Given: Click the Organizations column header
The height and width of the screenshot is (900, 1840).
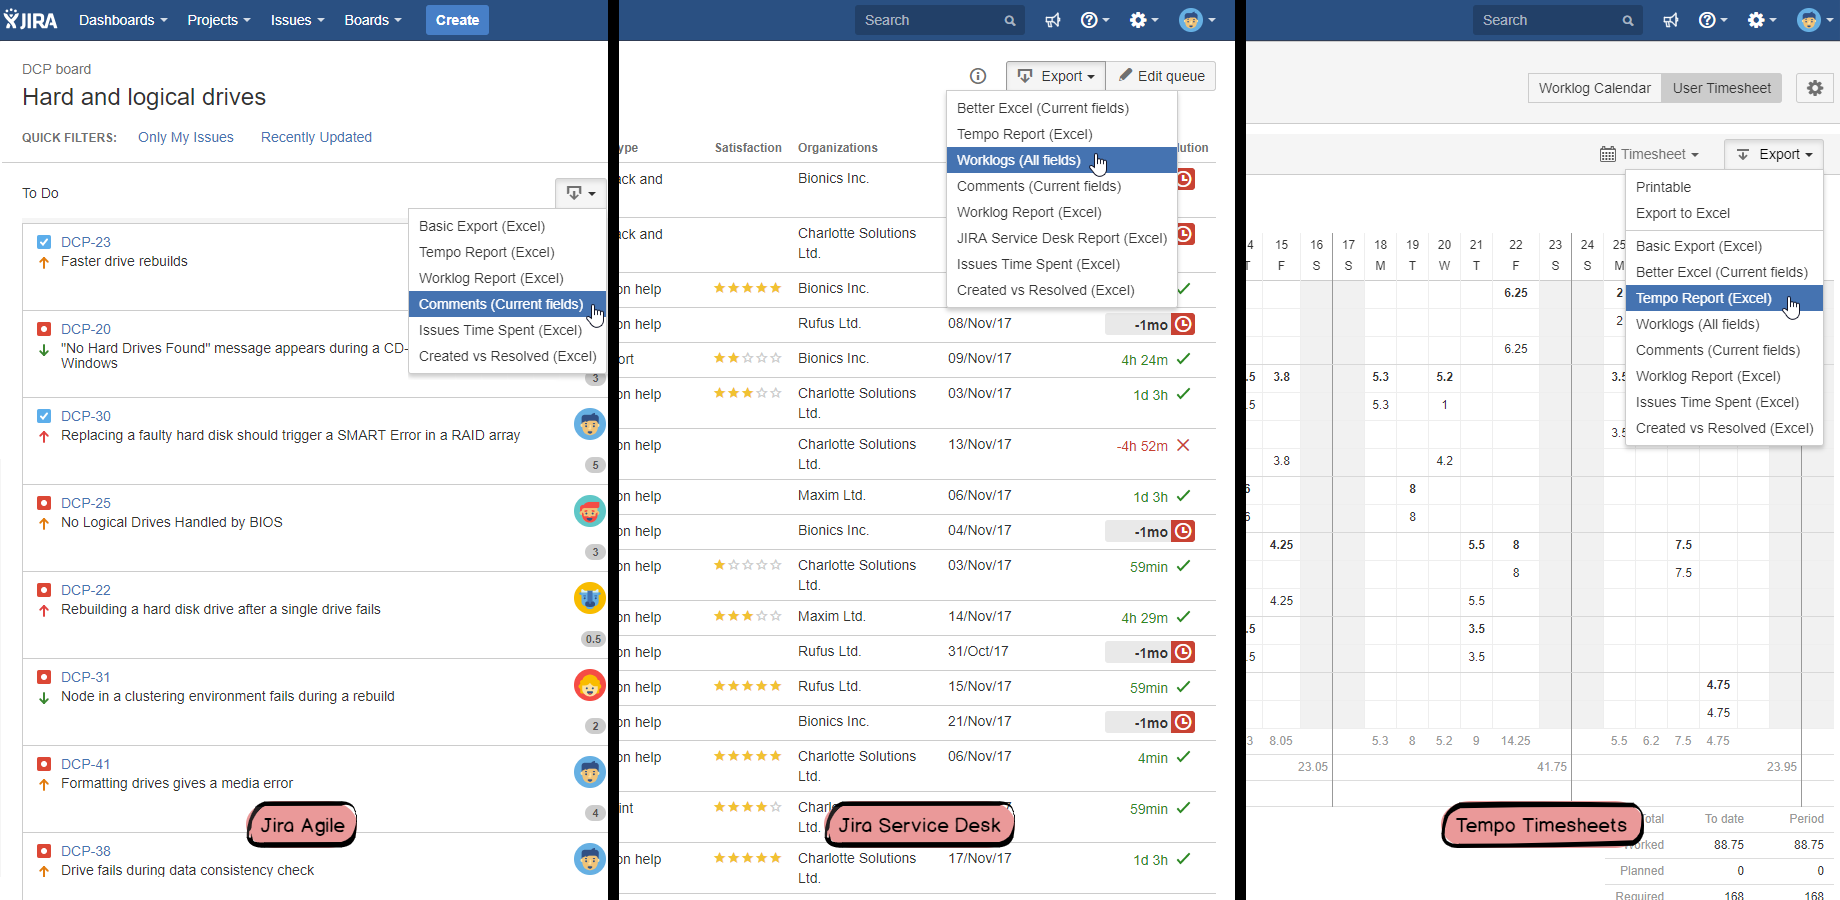Looking at the screenshot, I should 838,148.
